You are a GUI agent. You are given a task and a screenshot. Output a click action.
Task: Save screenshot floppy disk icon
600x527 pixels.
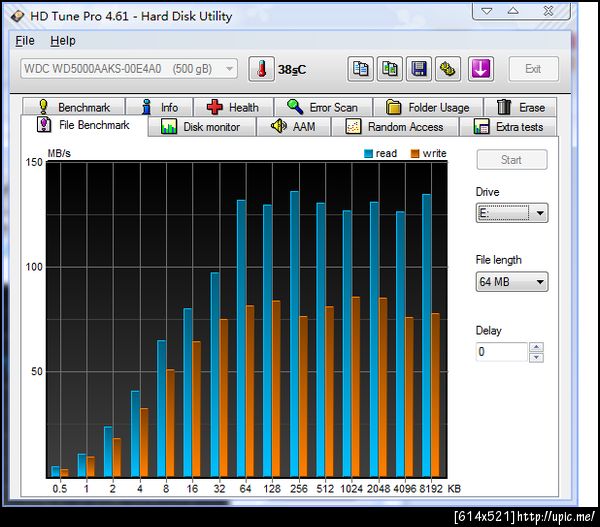click(x=419, y=69)
